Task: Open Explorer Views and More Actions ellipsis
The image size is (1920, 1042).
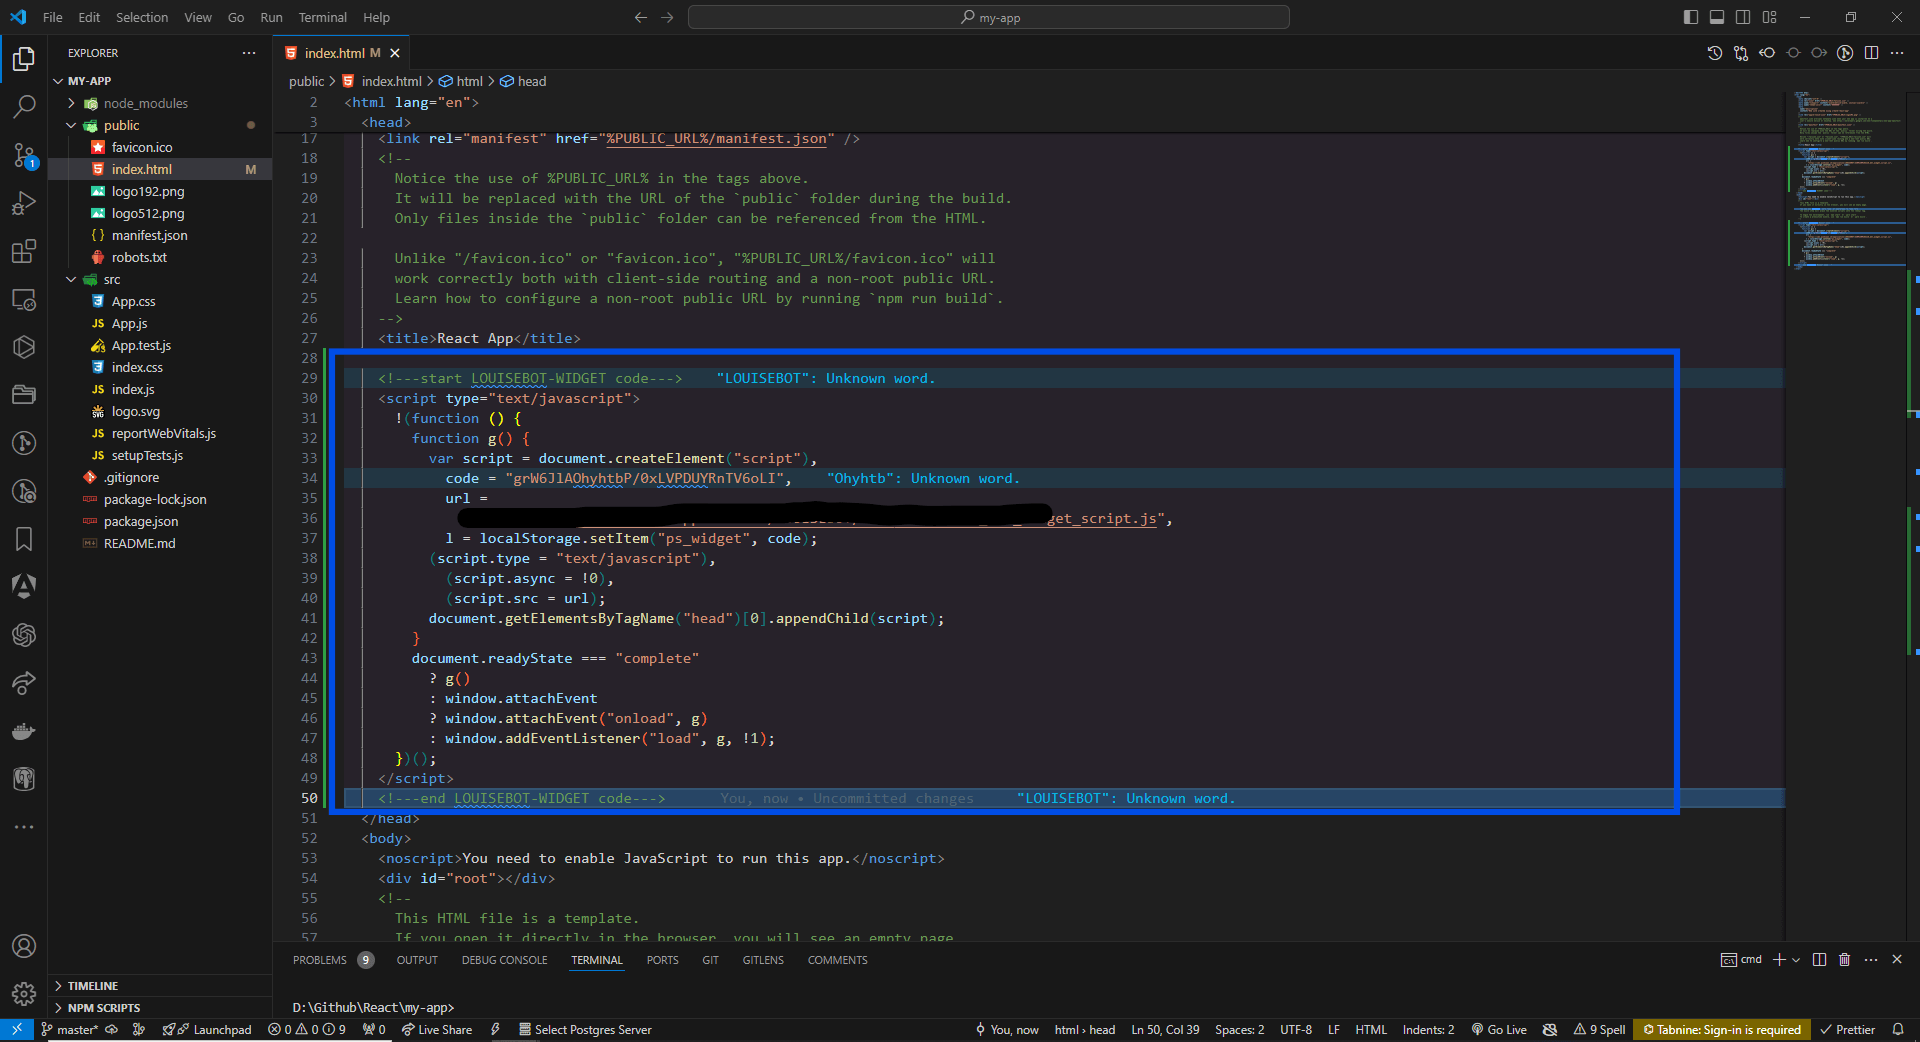Action: [x=249, y=53]
